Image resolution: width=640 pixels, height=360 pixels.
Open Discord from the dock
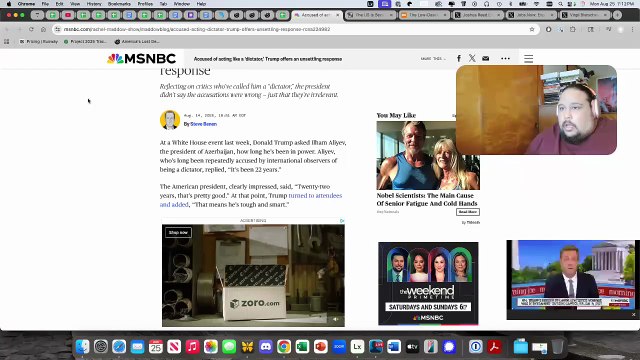pyautogui.click(x=266, y=347)
